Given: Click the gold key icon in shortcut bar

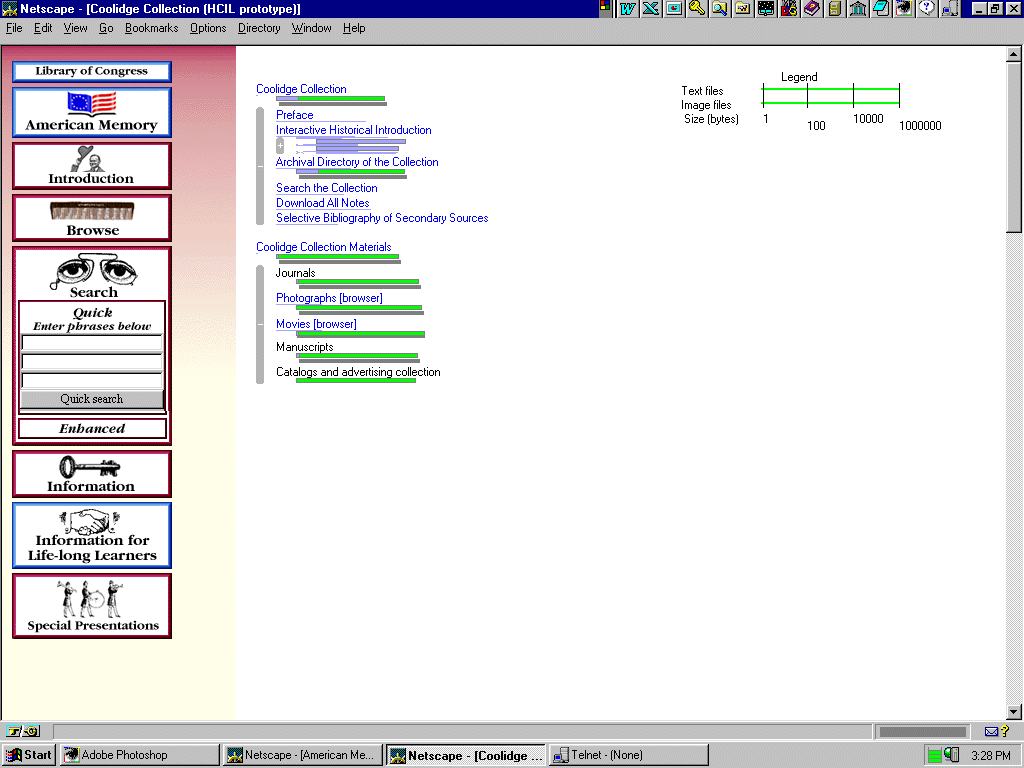Looking at the screenshot, I should coord(696,8).
